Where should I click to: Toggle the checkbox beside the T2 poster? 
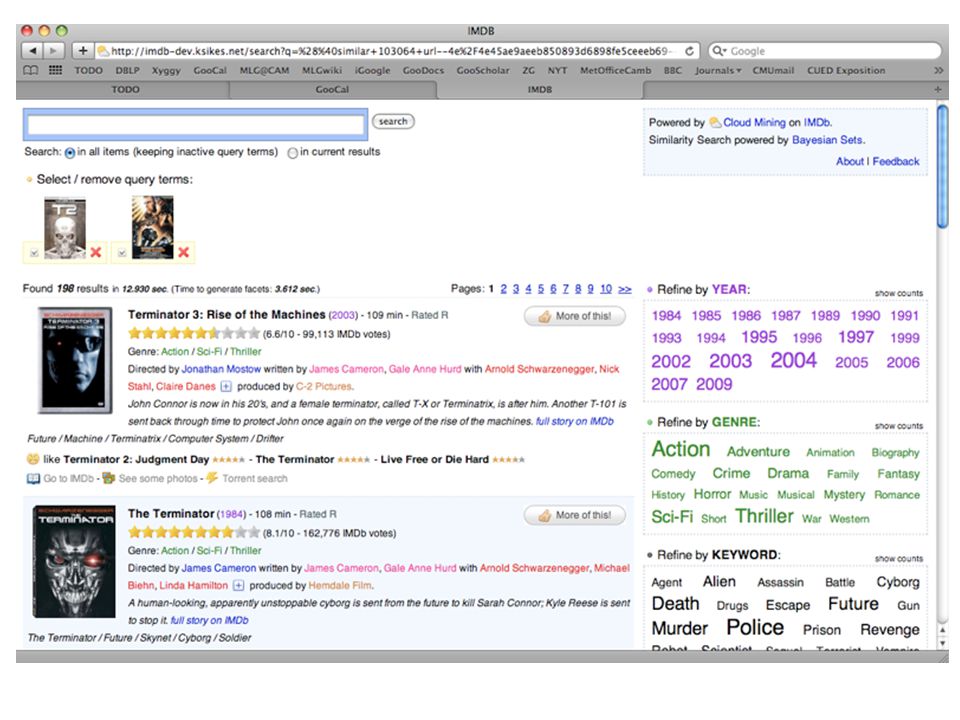(34, 253)
